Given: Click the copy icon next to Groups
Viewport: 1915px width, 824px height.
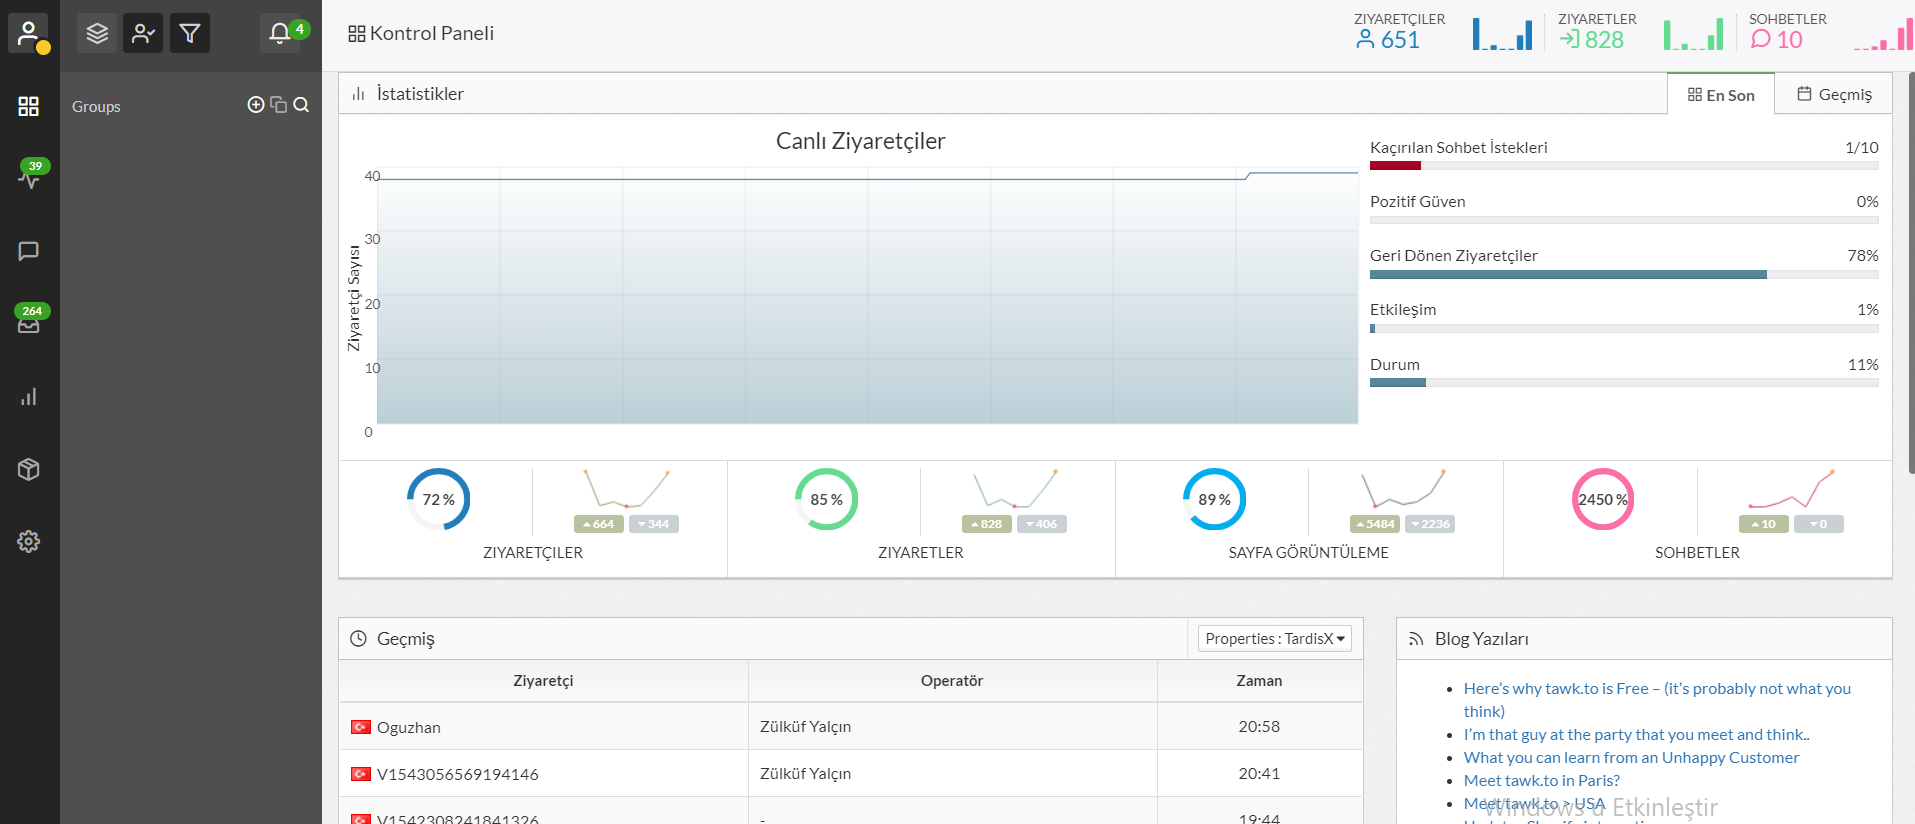Looking at the screenshot, I should 279,105.
